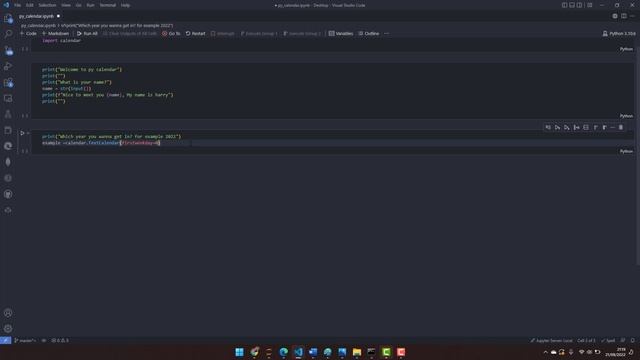Show the notebook Outline

click(369, 33)
